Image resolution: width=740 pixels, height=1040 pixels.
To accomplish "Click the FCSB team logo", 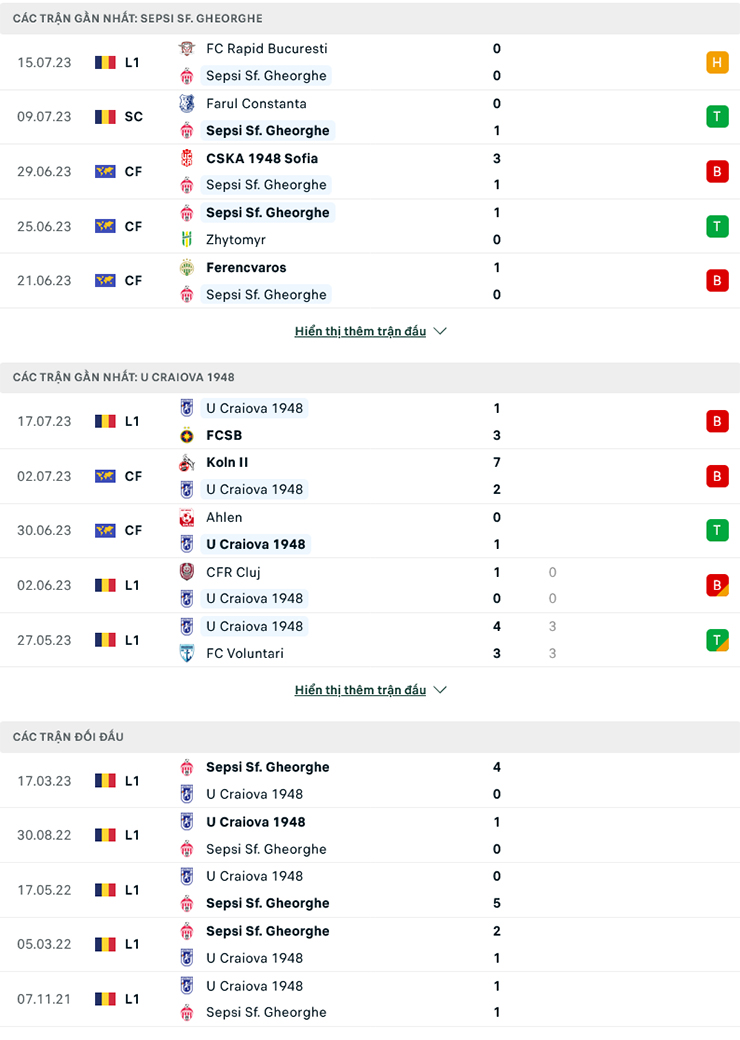I will coord(186,435).
